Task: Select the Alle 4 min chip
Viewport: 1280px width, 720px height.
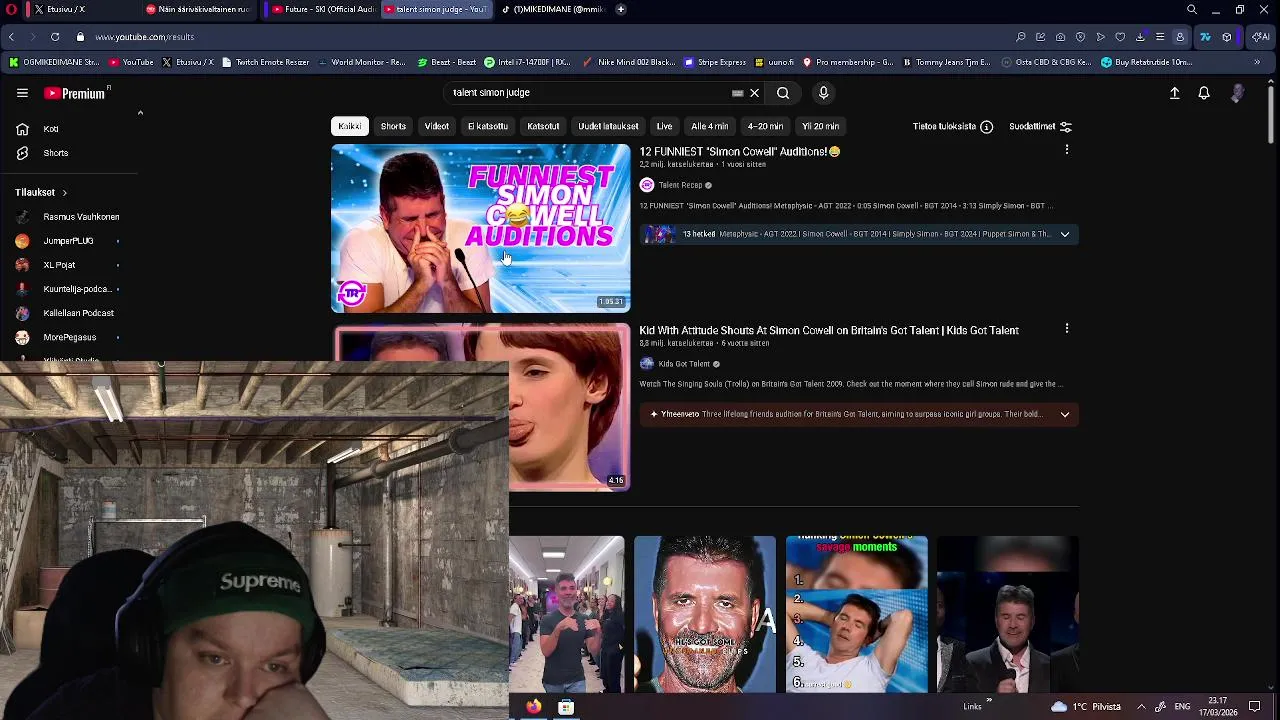Action: tap(710, 126)
